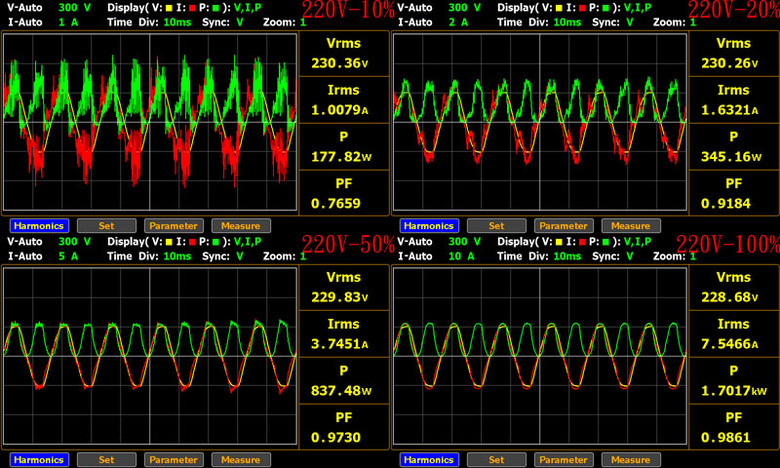Select the Irms reading 1.6321A
780x468 pixels.
click(x=729, y=110)
